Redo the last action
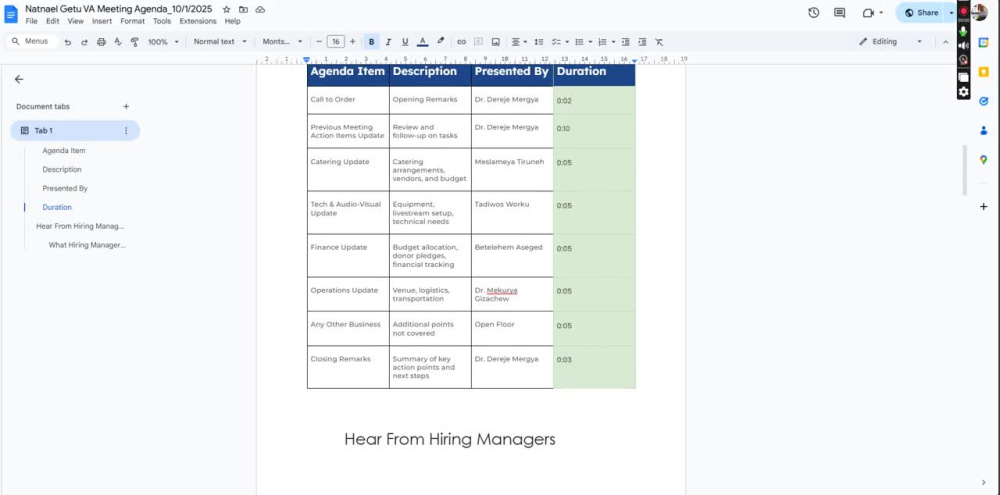The height and width of the screenshot is (495, 1000). point(84,42)
